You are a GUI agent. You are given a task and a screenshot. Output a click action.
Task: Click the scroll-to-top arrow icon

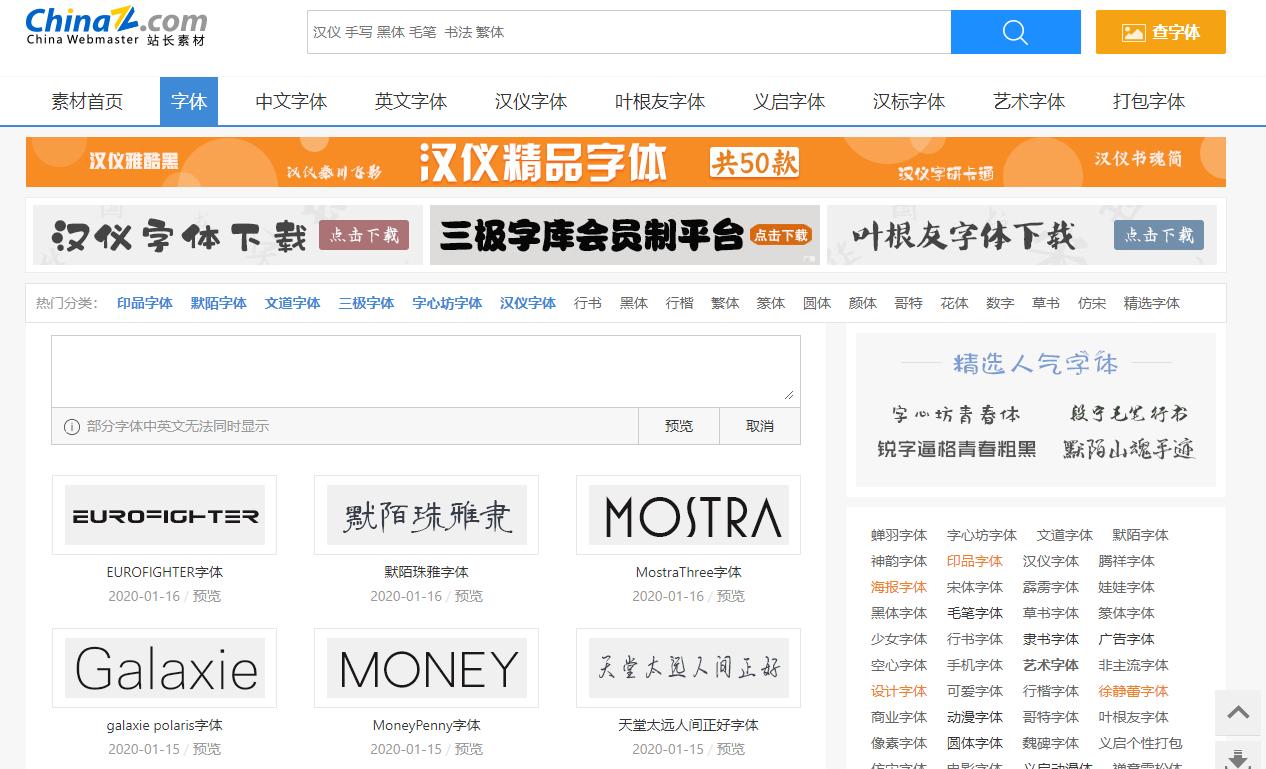(x=1238, y=713)
